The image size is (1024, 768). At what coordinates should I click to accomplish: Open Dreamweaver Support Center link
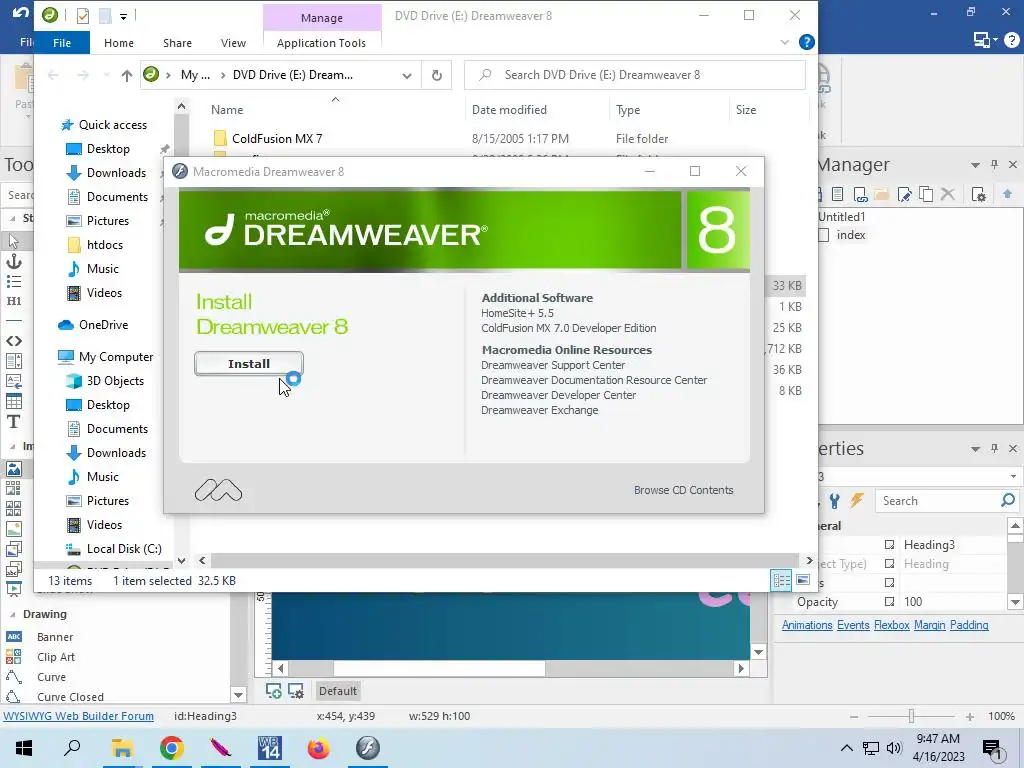click(553, 365)
